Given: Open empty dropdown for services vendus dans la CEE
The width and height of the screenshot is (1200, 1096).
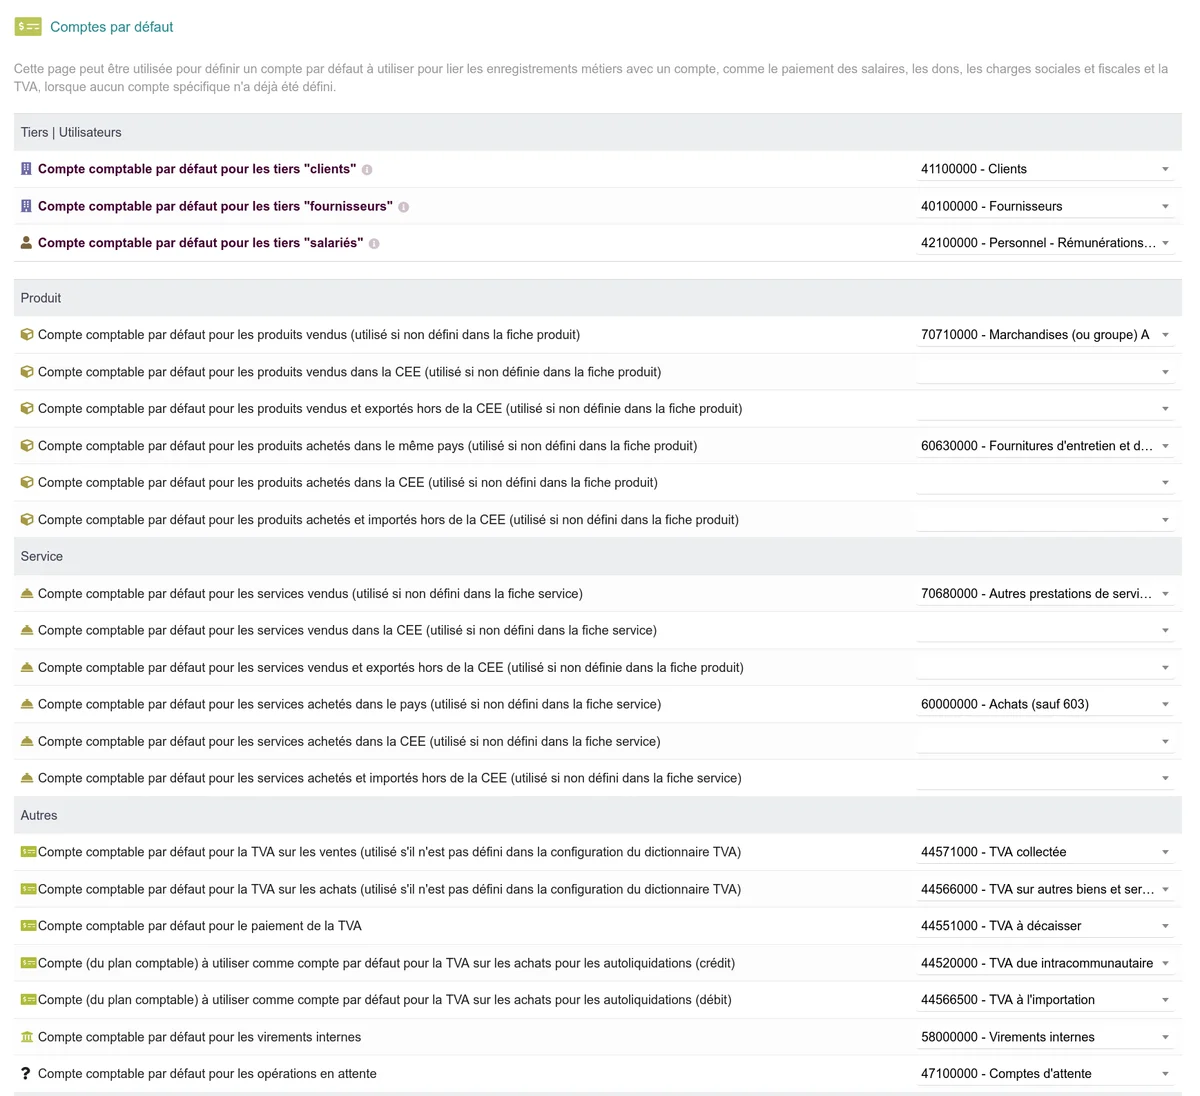Looking at the screenshot, I should tap(1045, 631).
